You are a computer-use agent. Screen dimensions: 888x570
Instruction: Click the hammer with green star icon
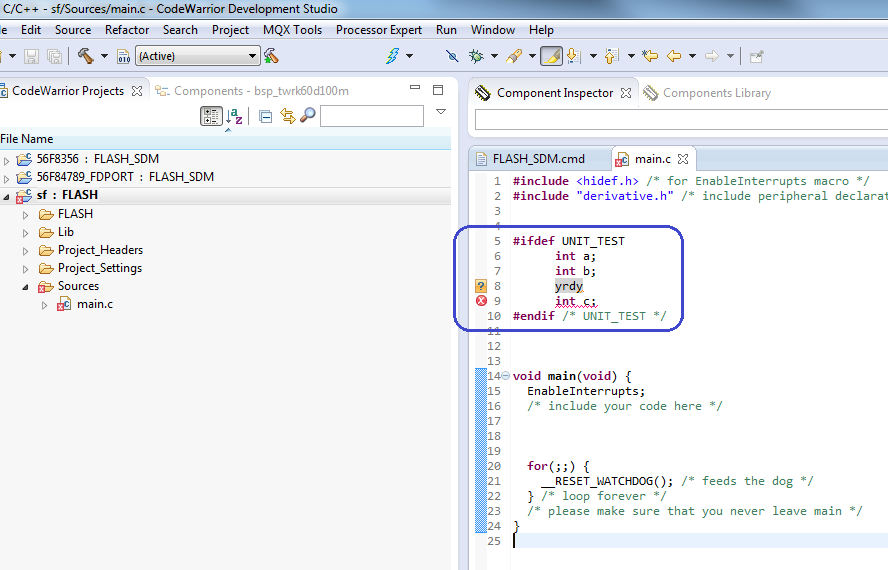point(271,56)
